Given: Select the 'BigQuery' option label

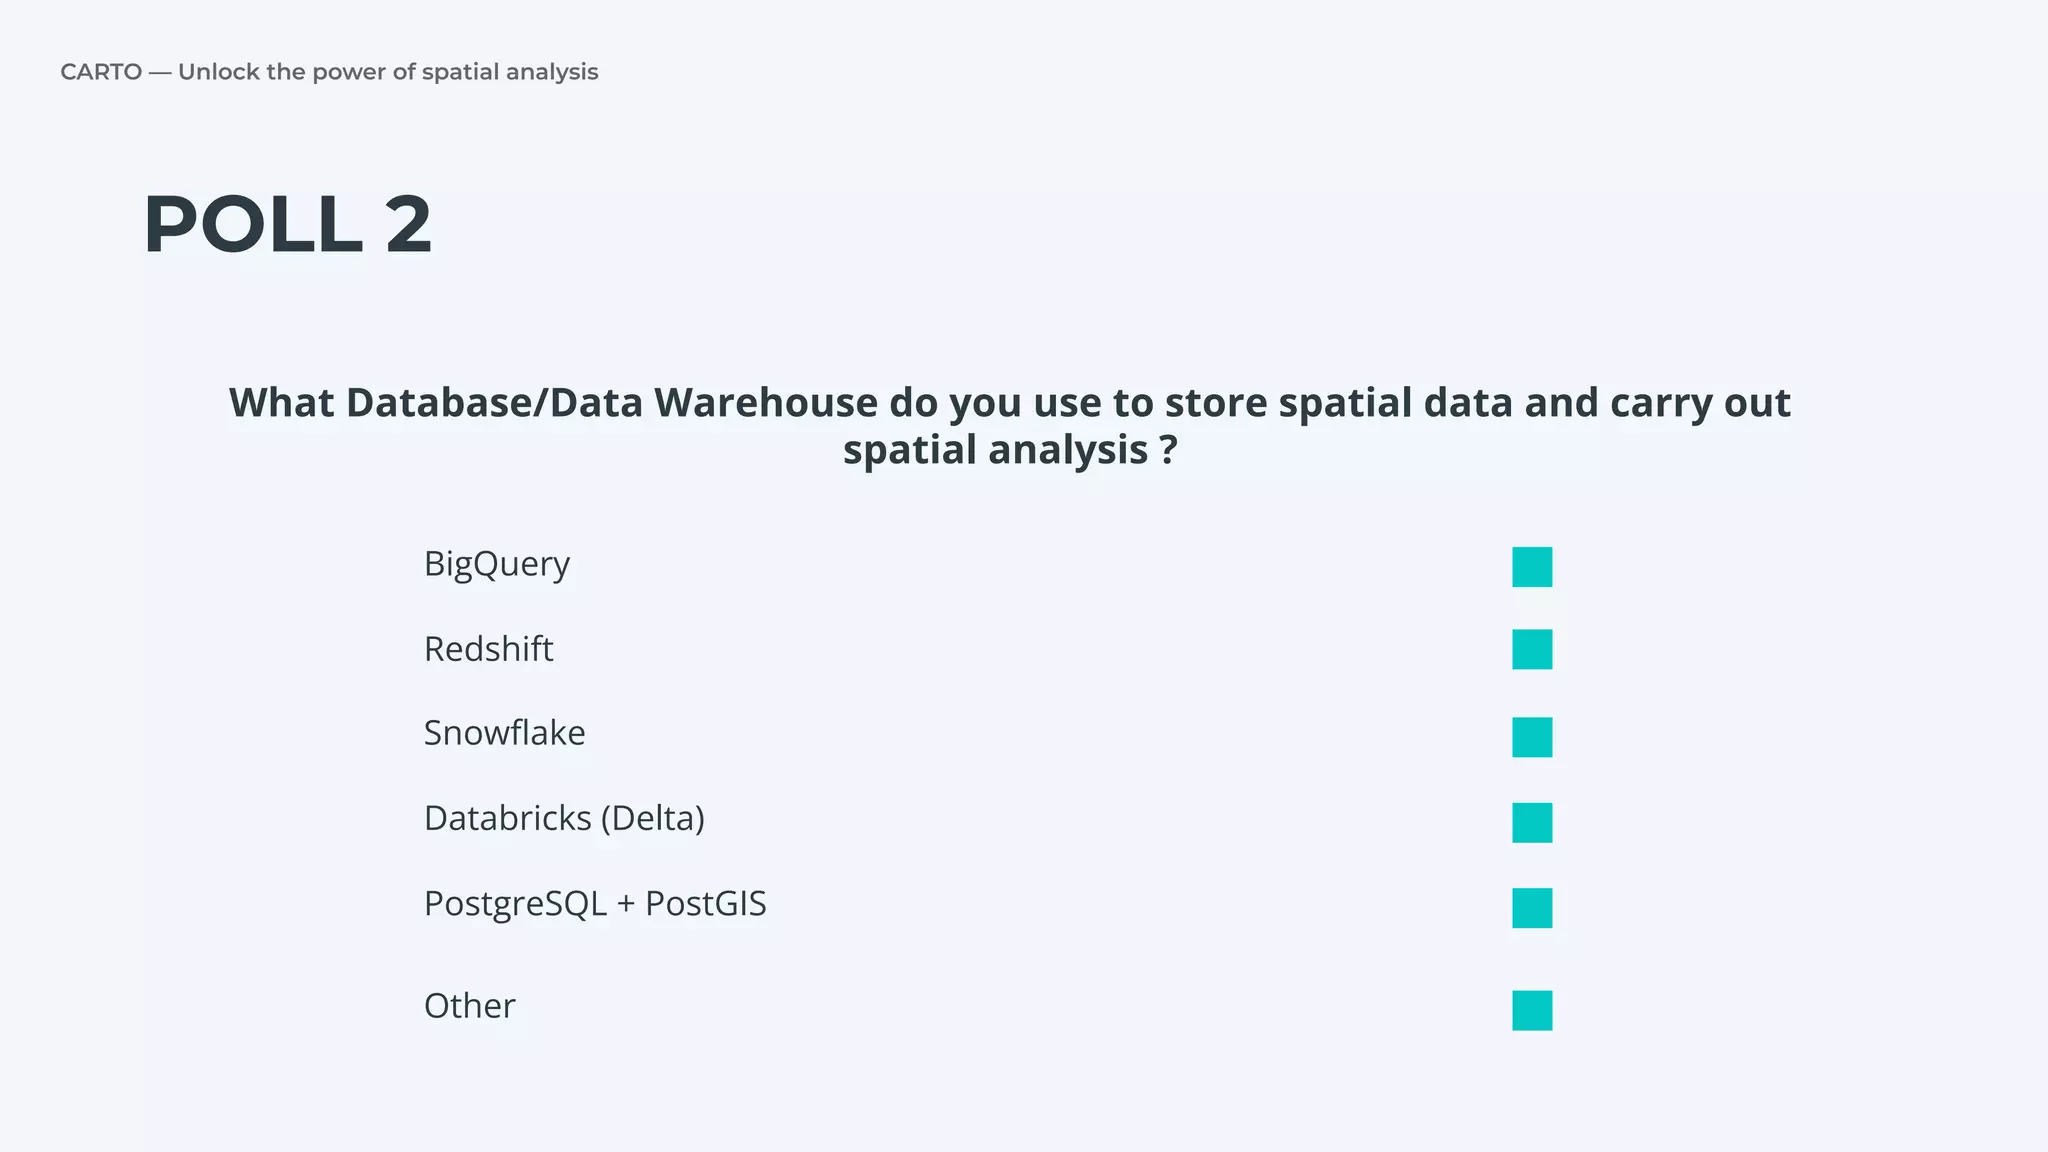Looking at the screenshot, I should tap(497, 565).
